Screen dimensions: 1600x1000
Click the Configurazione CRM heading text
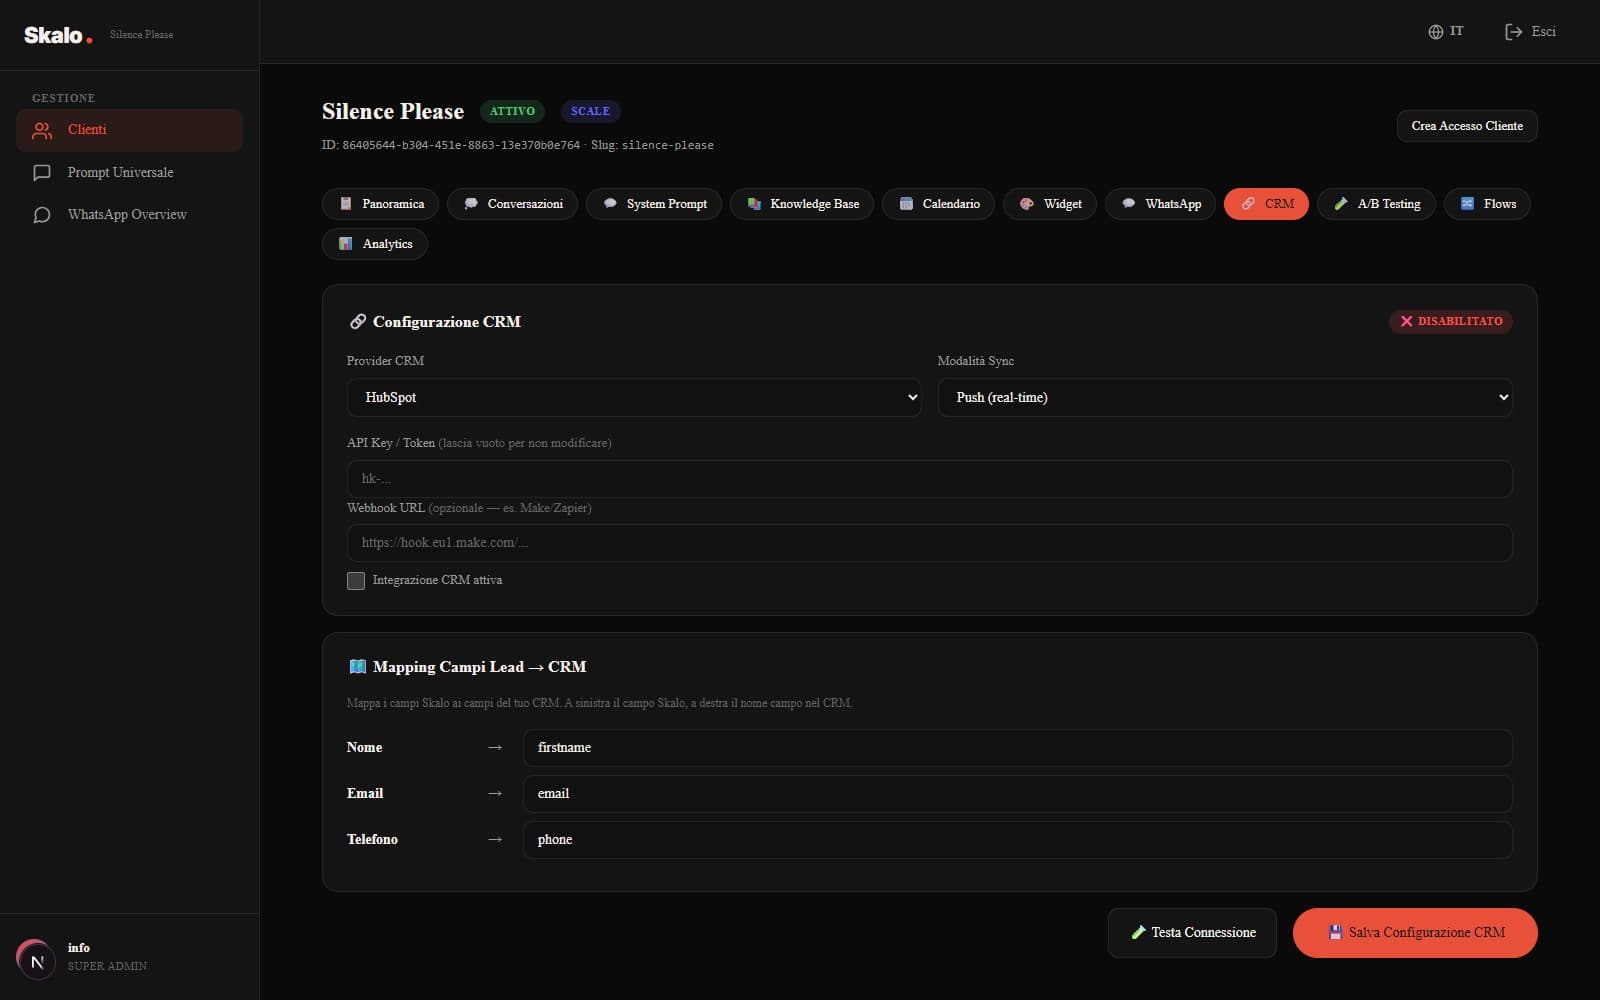pos(446,322)
